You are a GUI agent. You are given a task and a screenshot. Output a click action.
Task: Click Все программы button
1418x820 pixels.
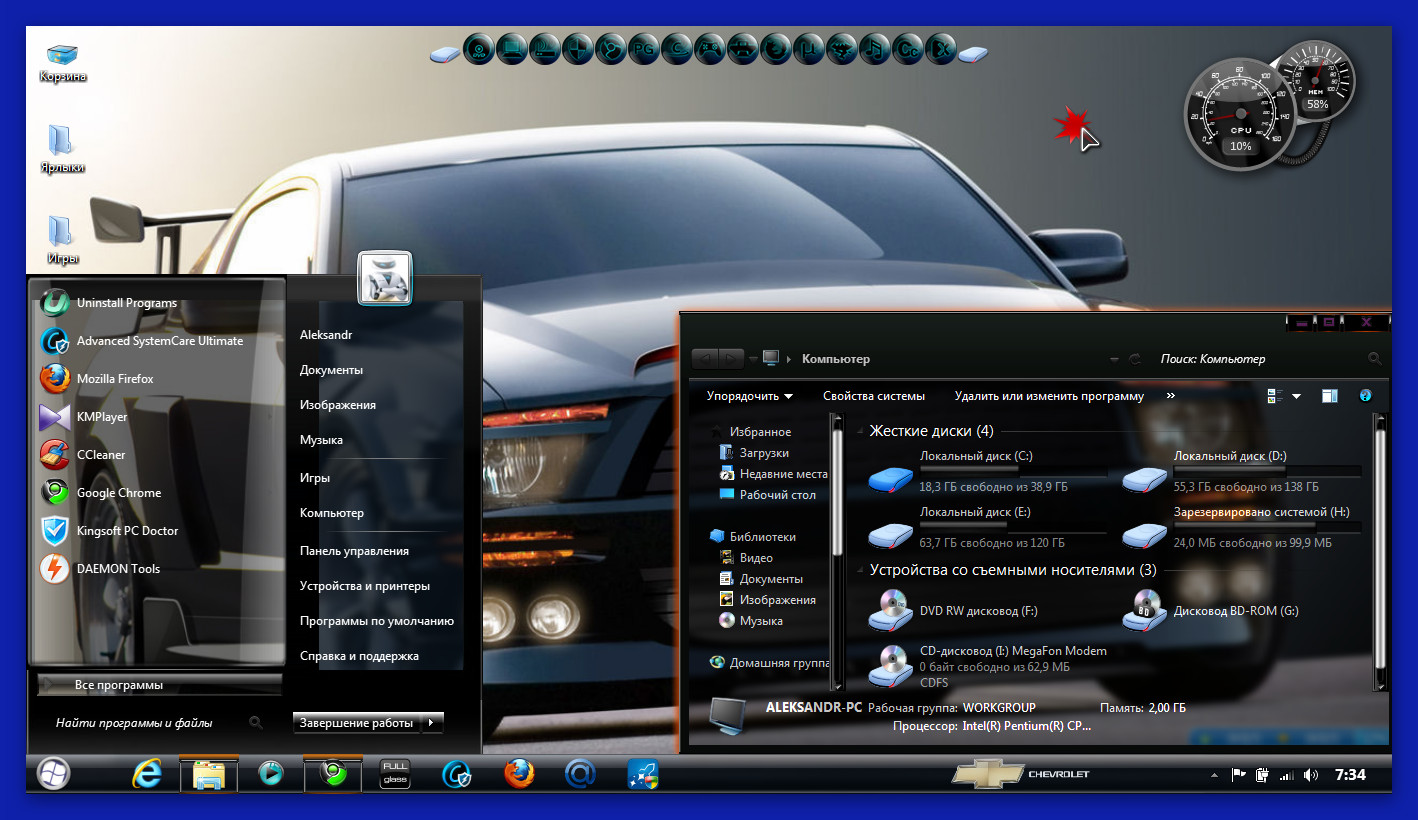coord(119,685)
